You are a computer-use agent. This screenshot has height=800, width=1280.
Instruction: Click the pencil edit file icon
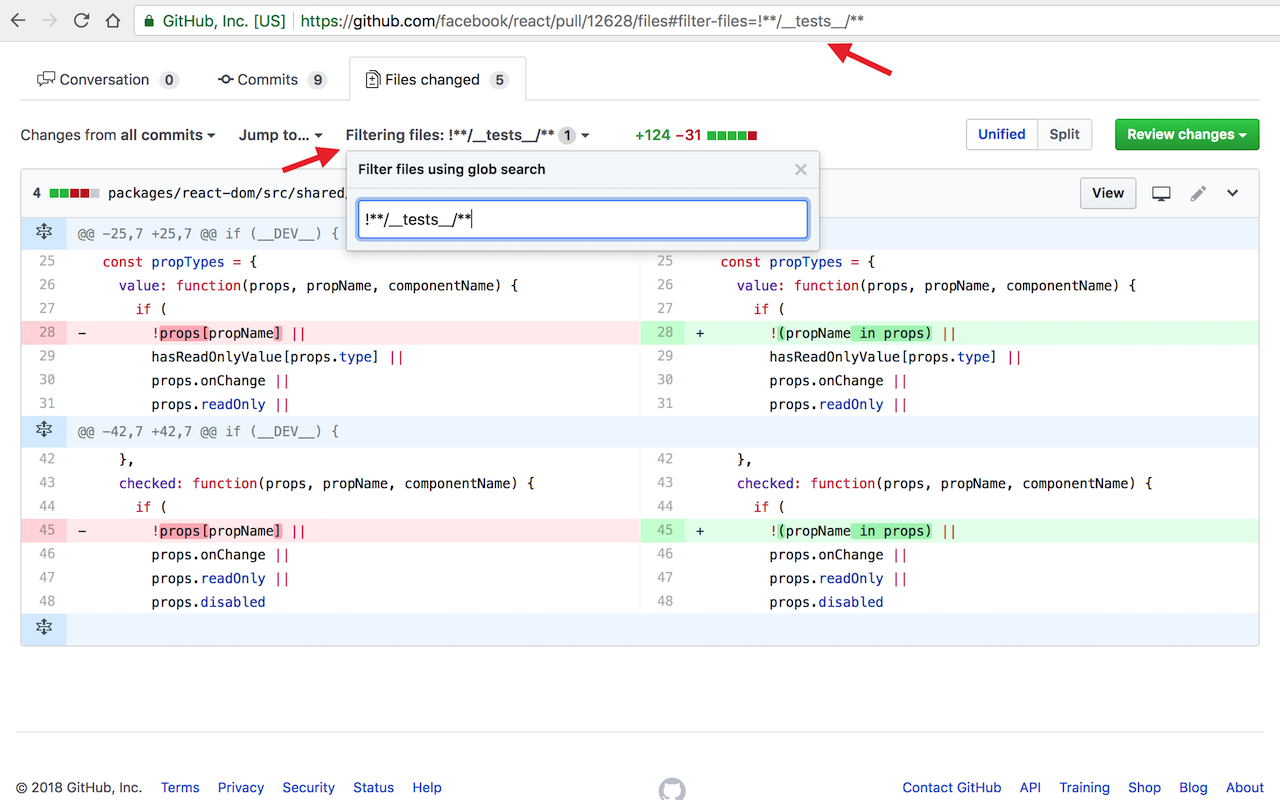(1198, 193)
